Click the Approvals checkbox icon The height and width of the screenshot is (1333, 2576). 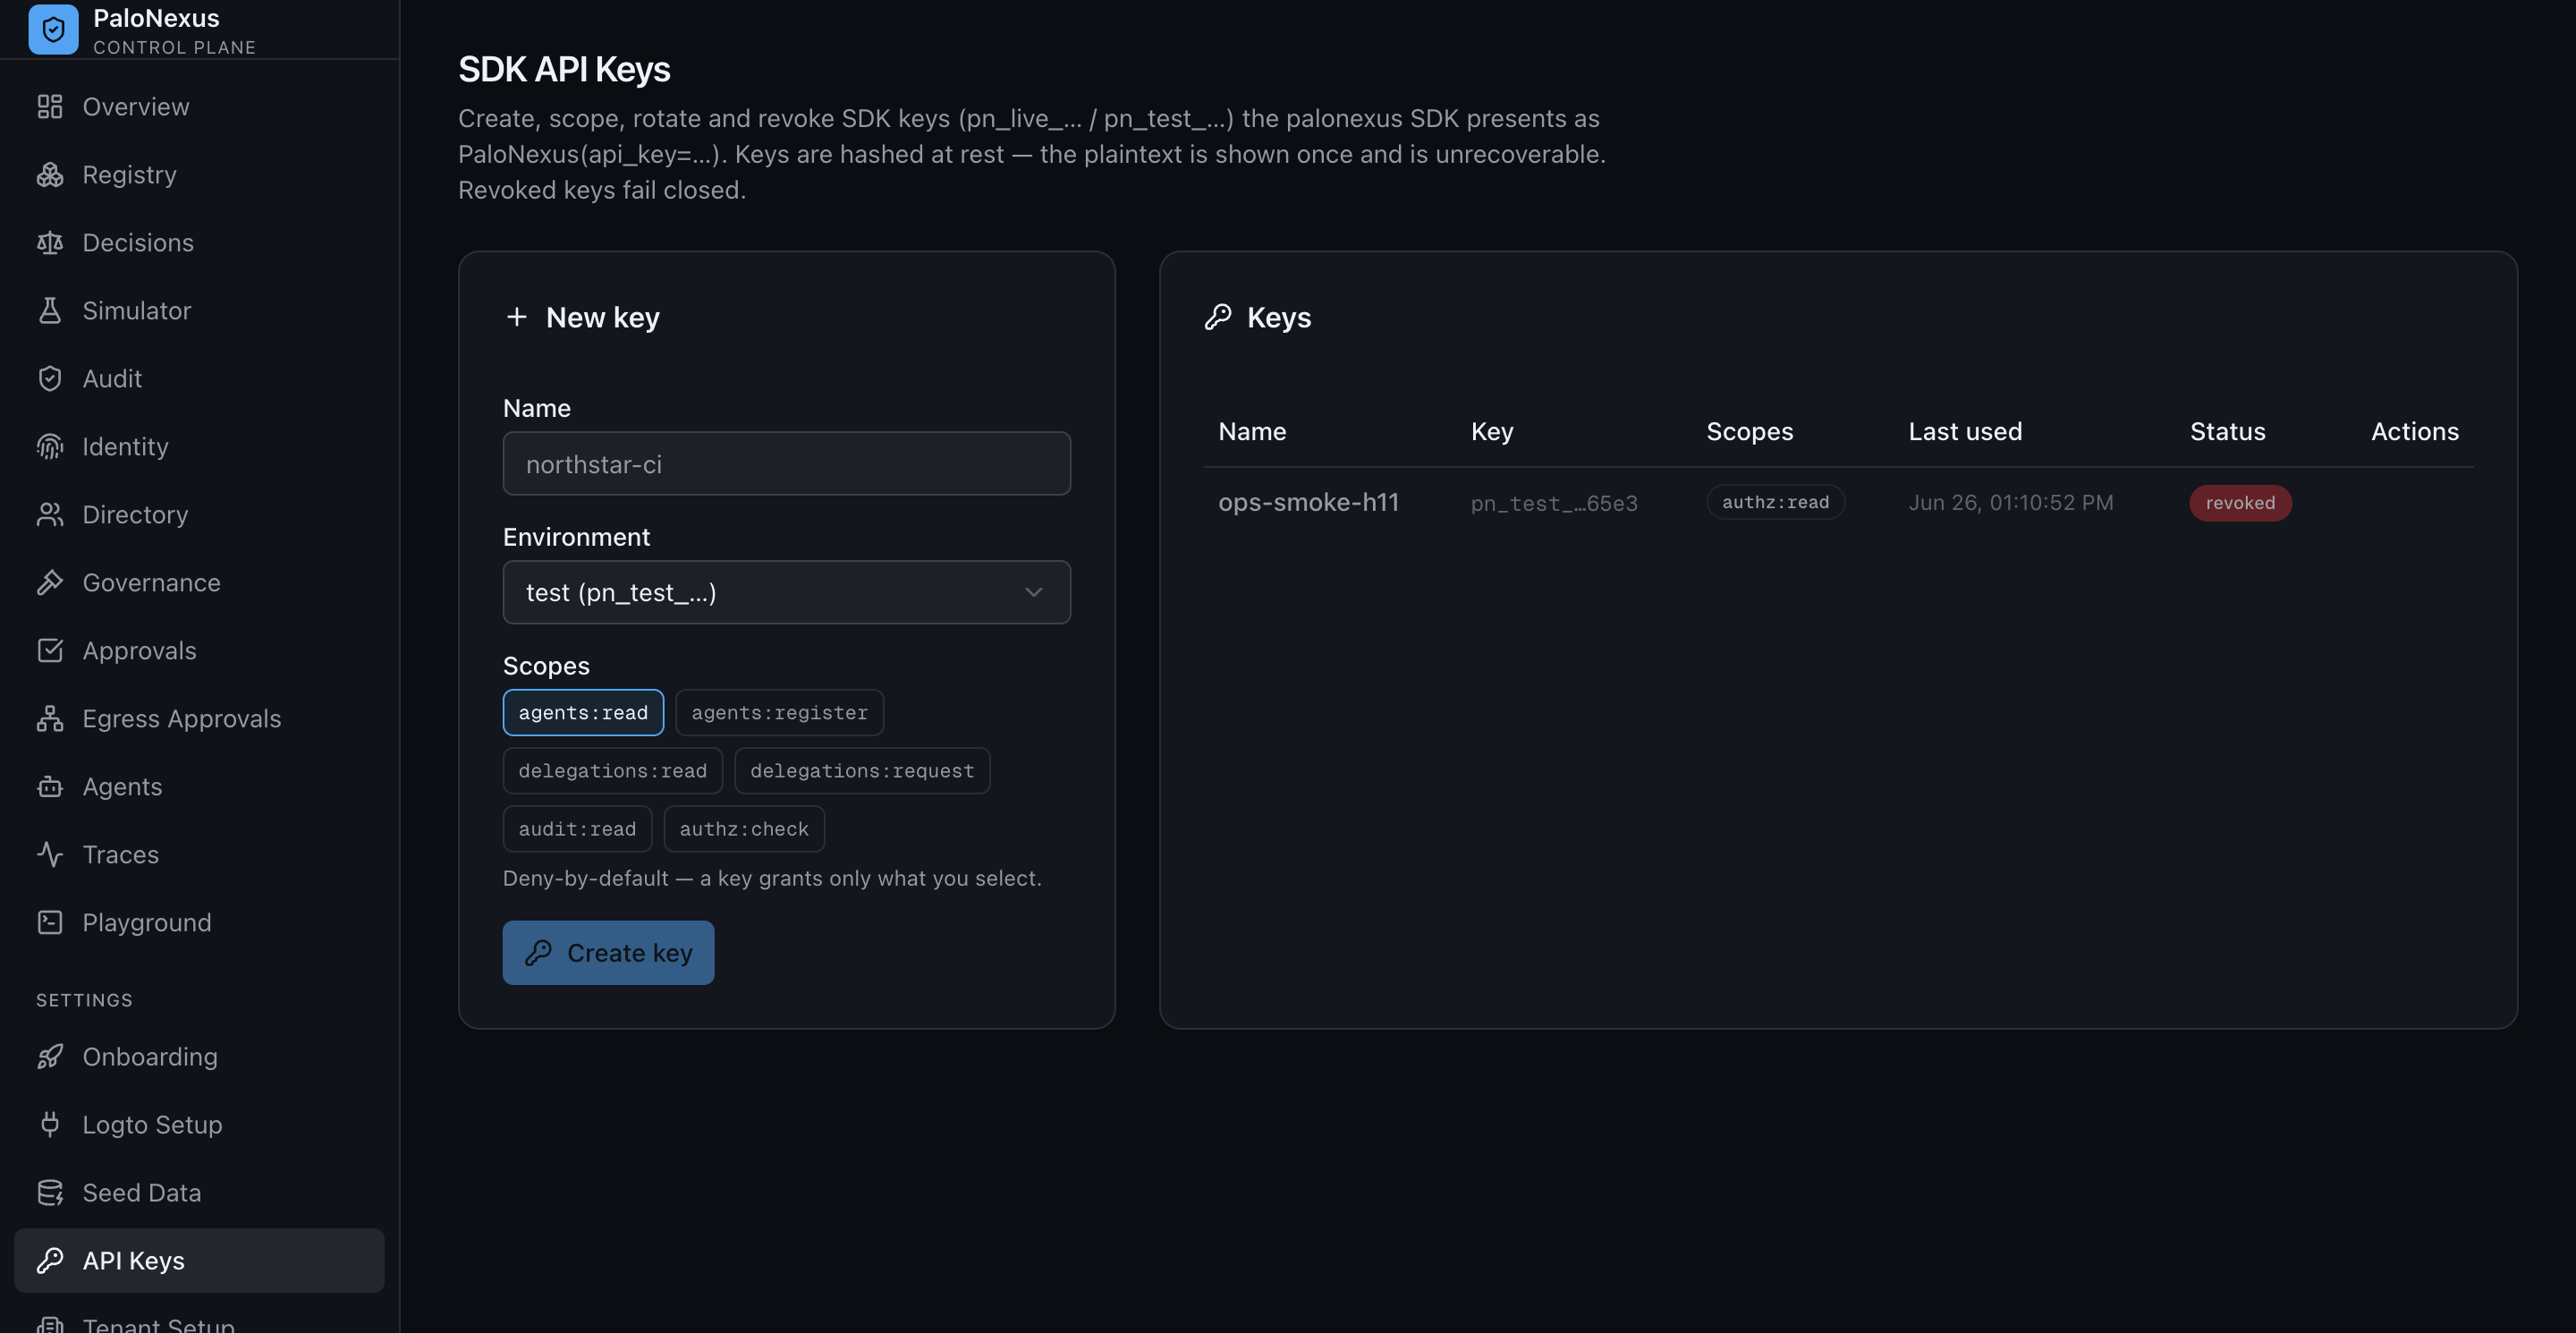click(50, 650)
